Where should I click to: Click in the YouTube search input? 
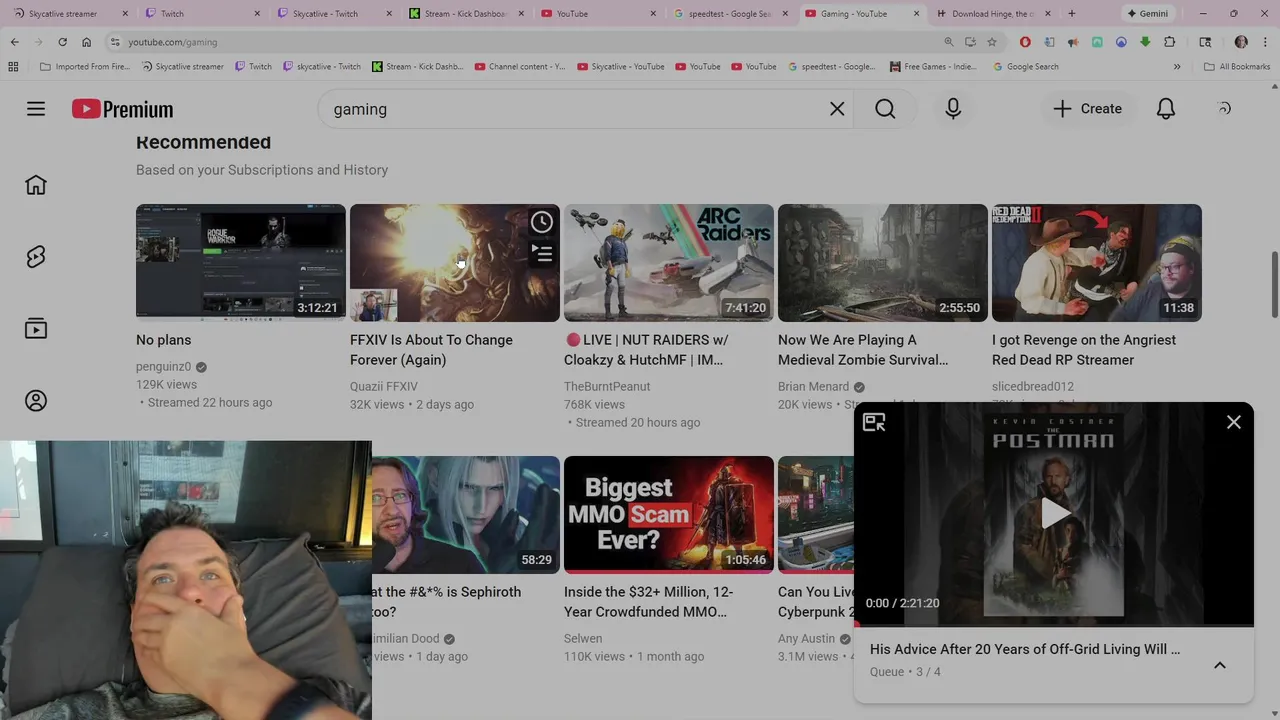pyautogui.click(x=575, y=109)
